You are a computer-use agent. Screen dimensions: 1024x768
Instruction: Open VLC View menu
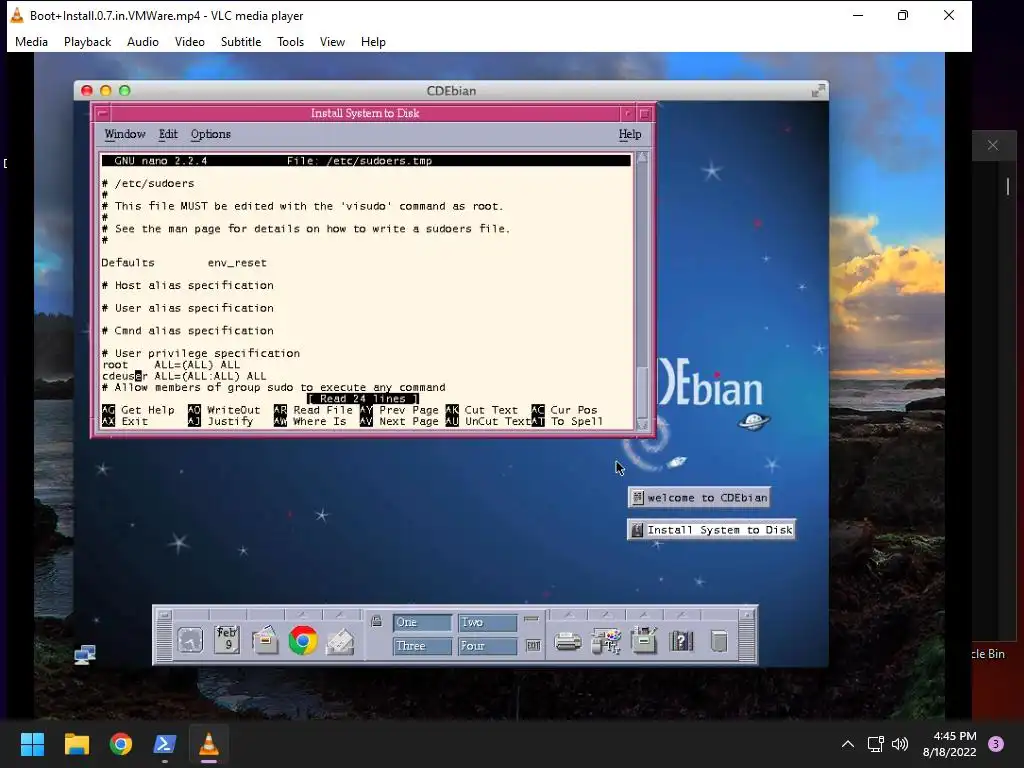pos(332,42)
